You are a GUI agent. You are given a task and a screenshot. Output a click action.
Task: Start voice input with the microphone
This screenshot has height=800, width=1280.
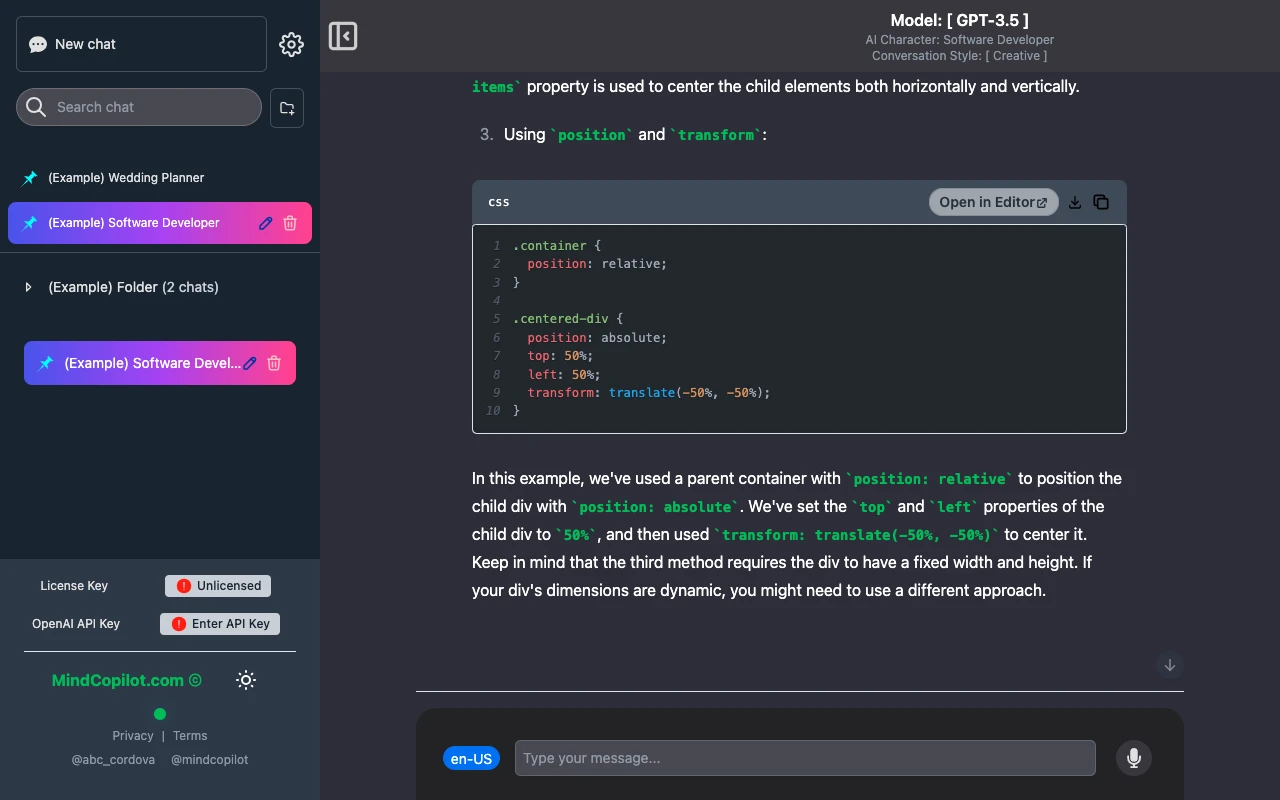(x=1134, y=758)
